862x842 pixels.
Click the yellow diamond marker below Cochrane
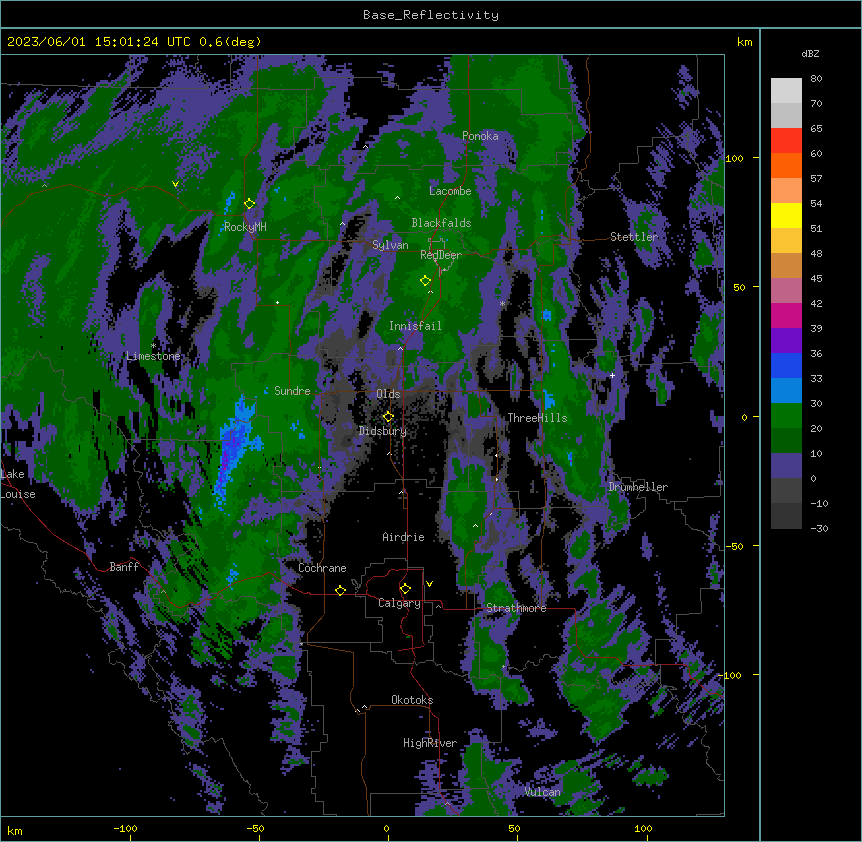[x=340, y=590]
